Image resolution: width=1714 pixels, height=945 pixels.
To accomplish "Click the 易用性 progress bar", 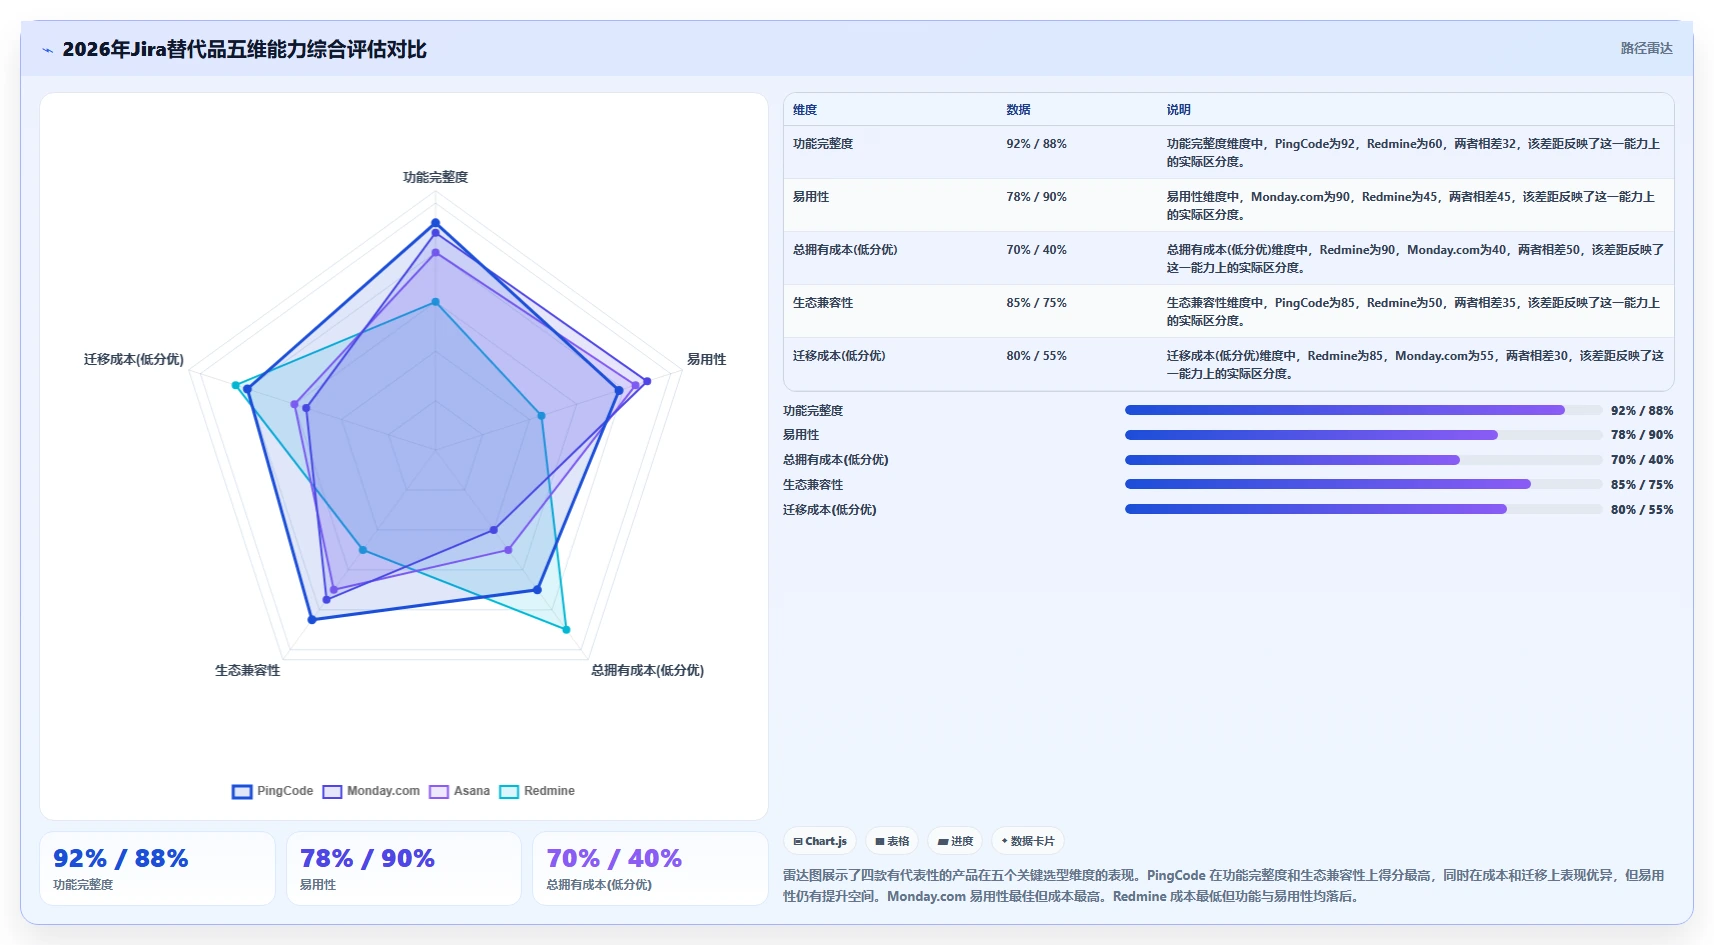I will click(1363, 435).
